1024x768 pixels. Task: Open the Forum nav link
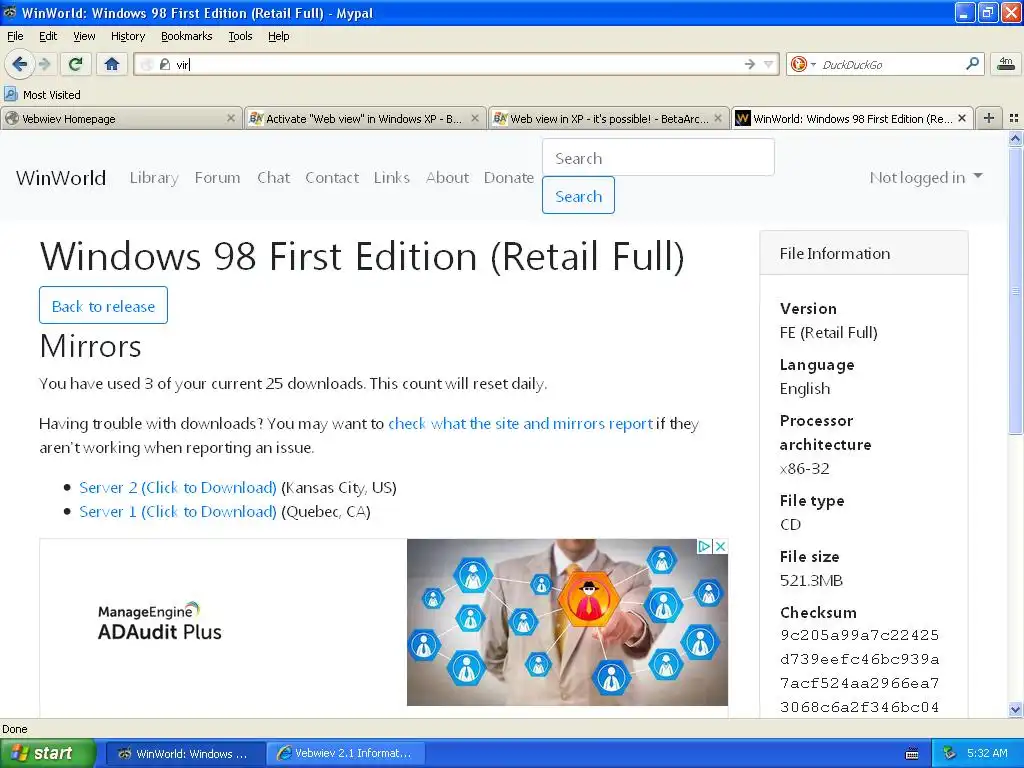point(217,178)
